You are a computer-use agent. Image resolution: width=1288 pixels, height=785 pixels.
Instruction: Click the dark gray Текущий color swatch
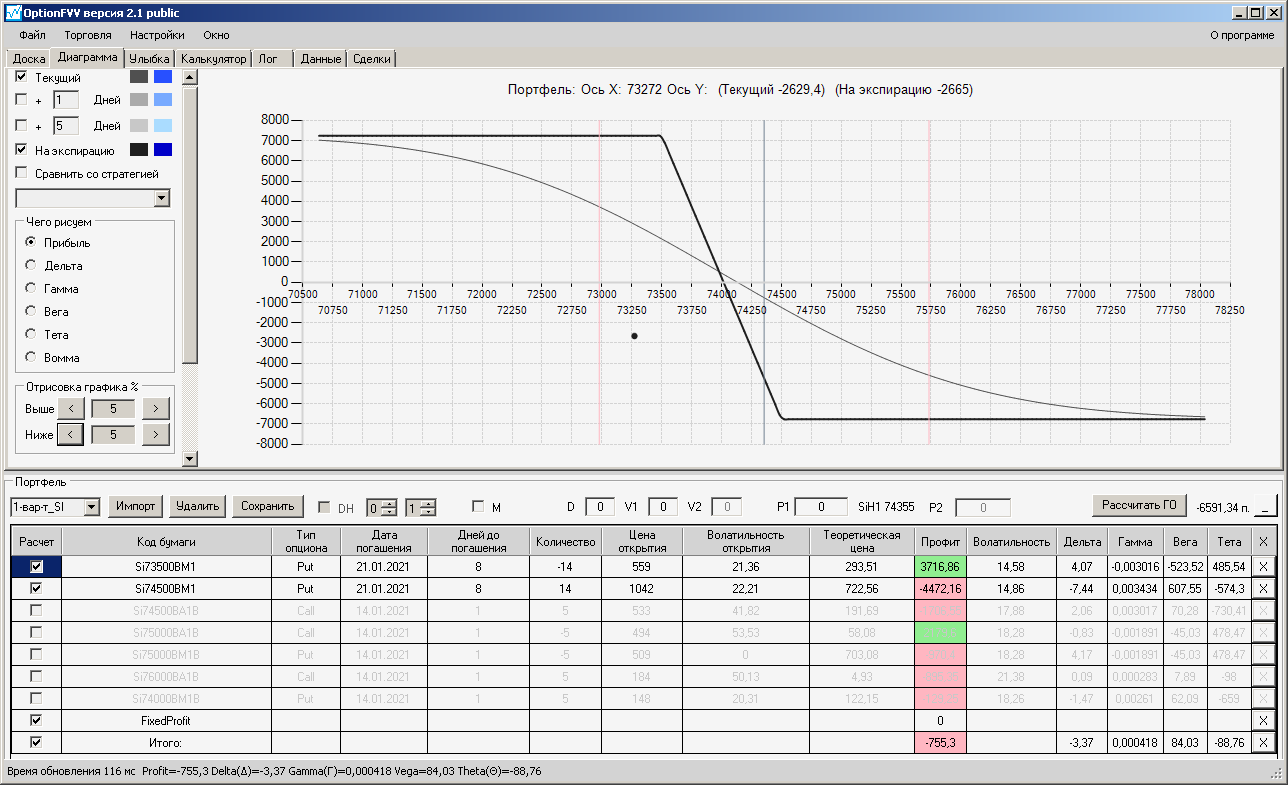click(139, 77)
